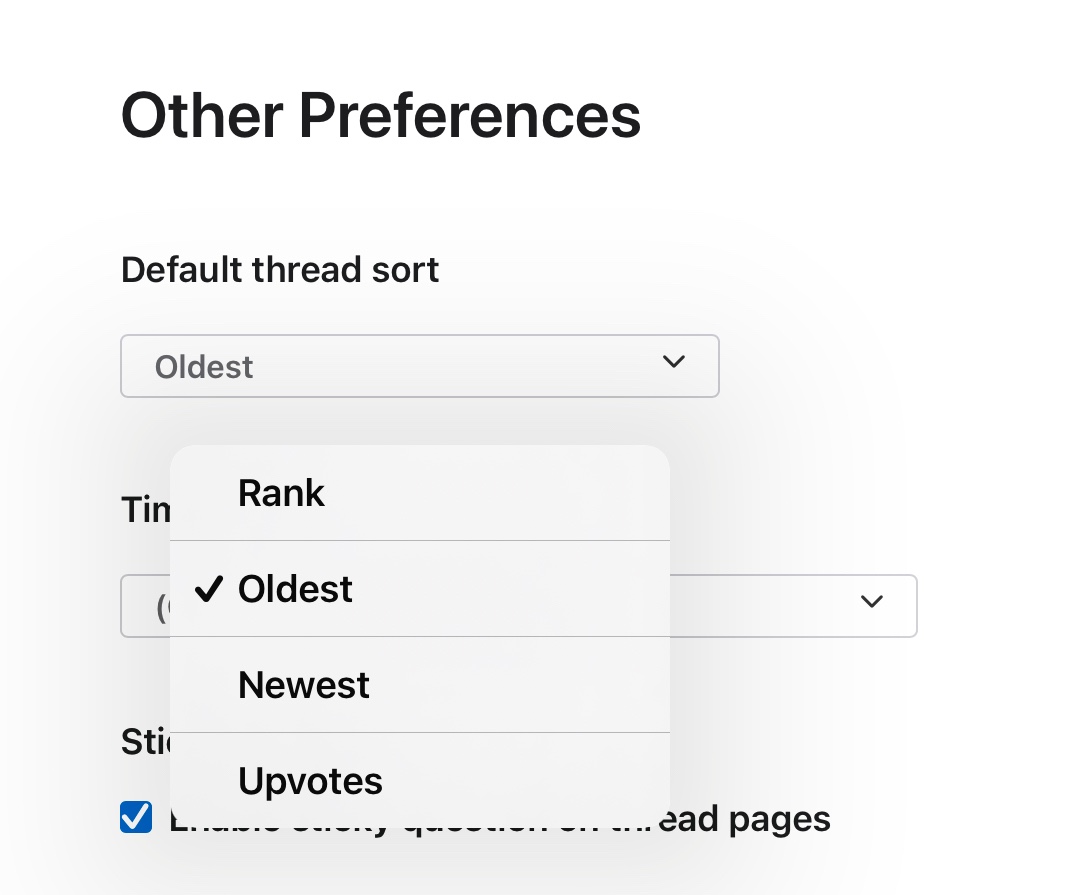Click the Other Preferences heading
This screenshot has width=1079, height=895.
point(381,115)
